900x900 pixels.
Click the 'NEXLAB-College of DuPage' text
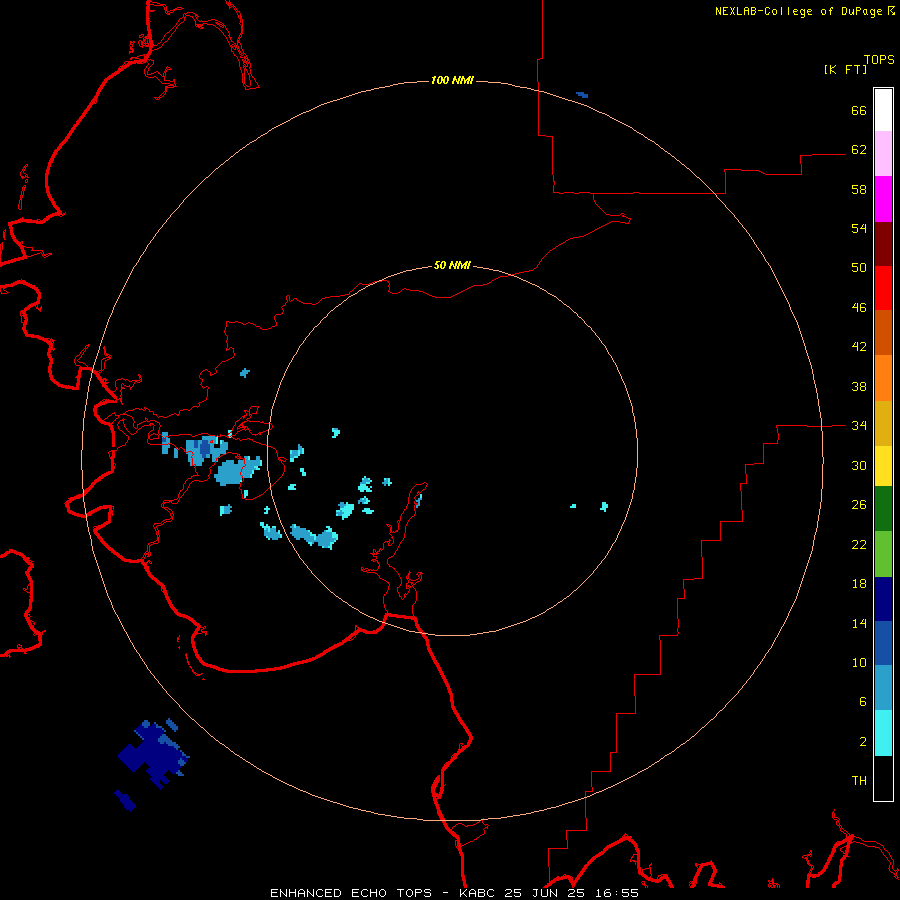point(798,11)
